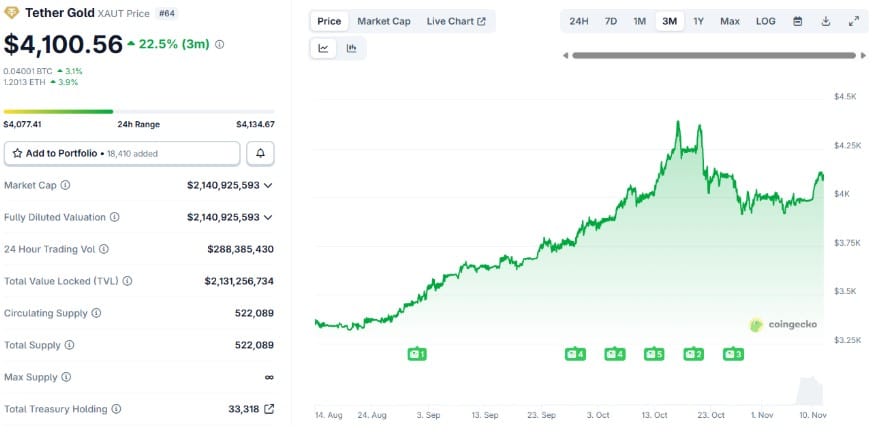876x438 pixels.
Task: Click the chart range scrollbar
Action: click(713, 55)
